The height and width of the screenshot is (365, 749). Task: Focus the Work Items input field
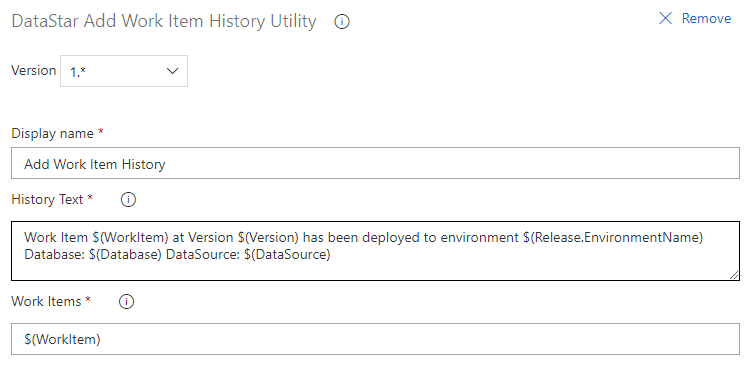coord(375,339)
